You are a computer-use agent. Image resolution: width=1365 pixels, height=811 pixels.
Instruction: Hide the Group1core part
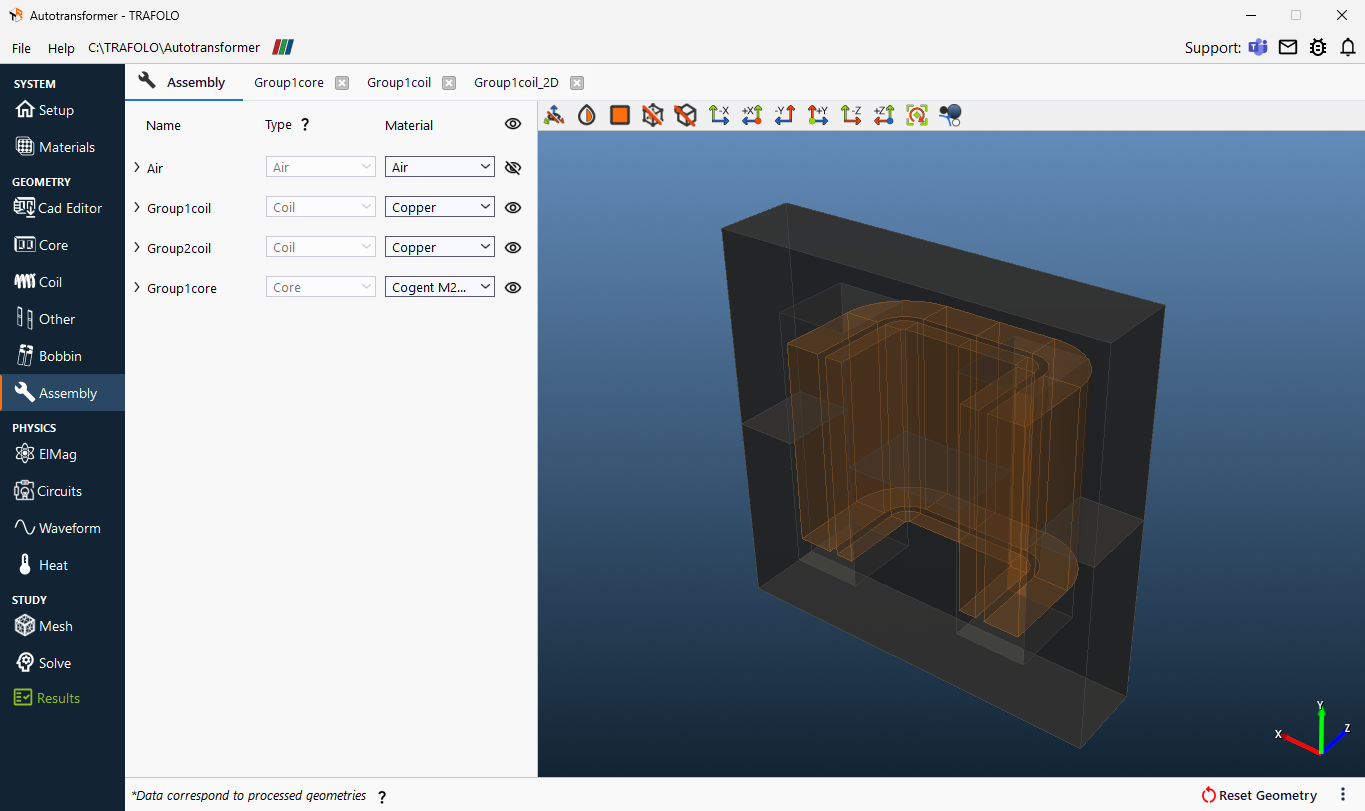point(513,287)
